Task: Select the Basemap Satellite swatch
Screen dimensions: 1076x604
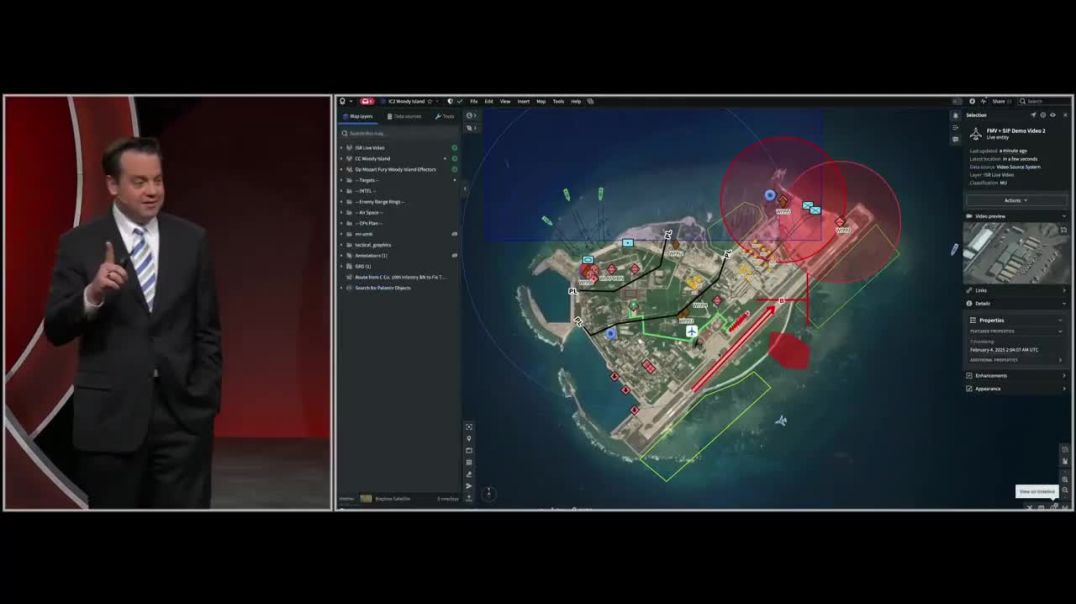Action: click(x=366, y=498)
